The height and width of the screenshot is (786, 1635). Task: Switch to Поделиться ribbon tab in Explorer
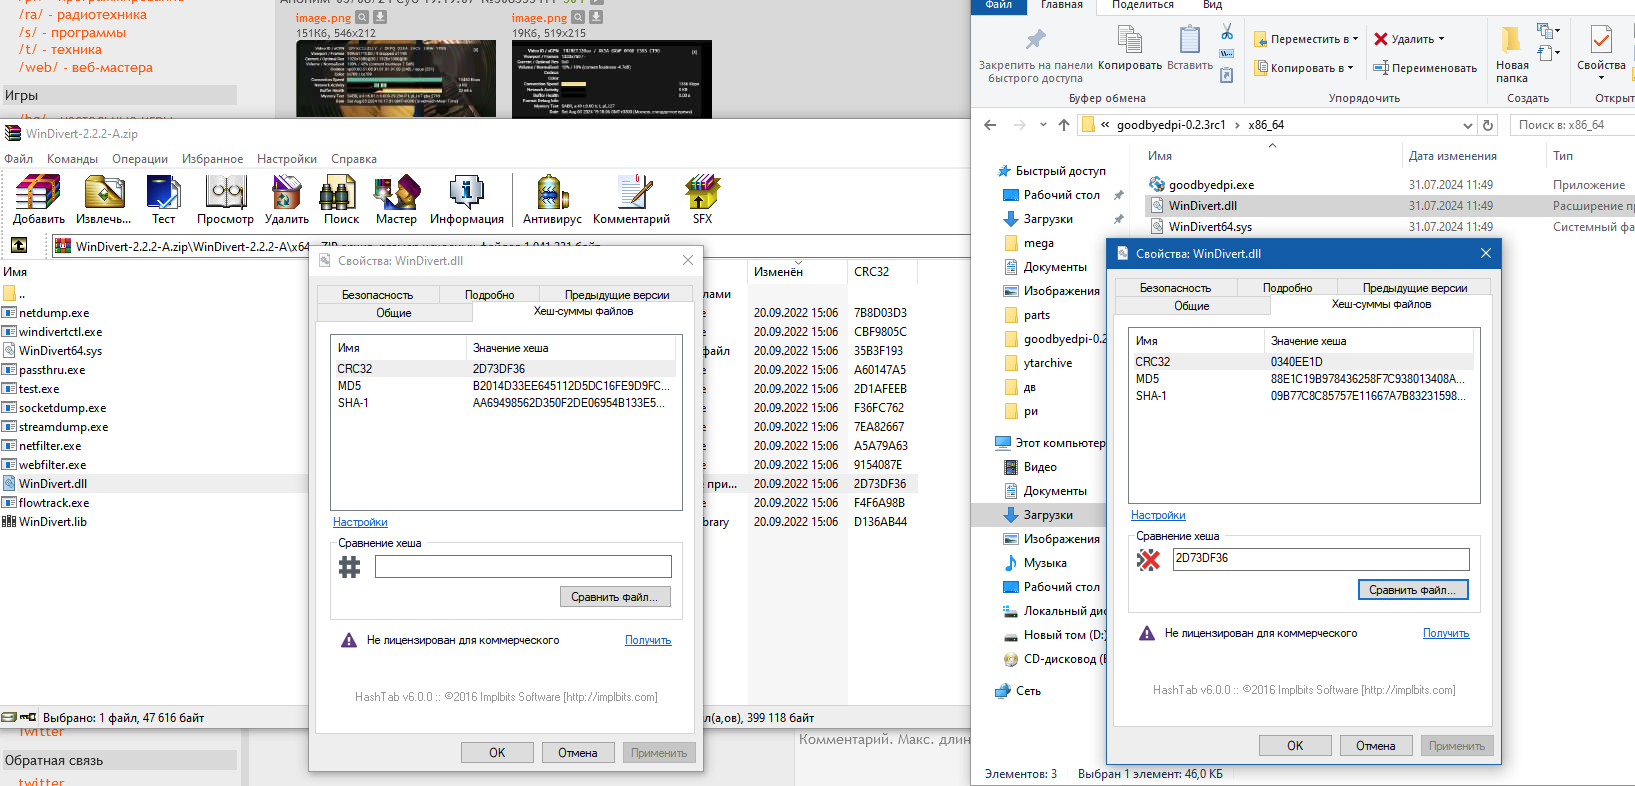[x=1143, y=5]
